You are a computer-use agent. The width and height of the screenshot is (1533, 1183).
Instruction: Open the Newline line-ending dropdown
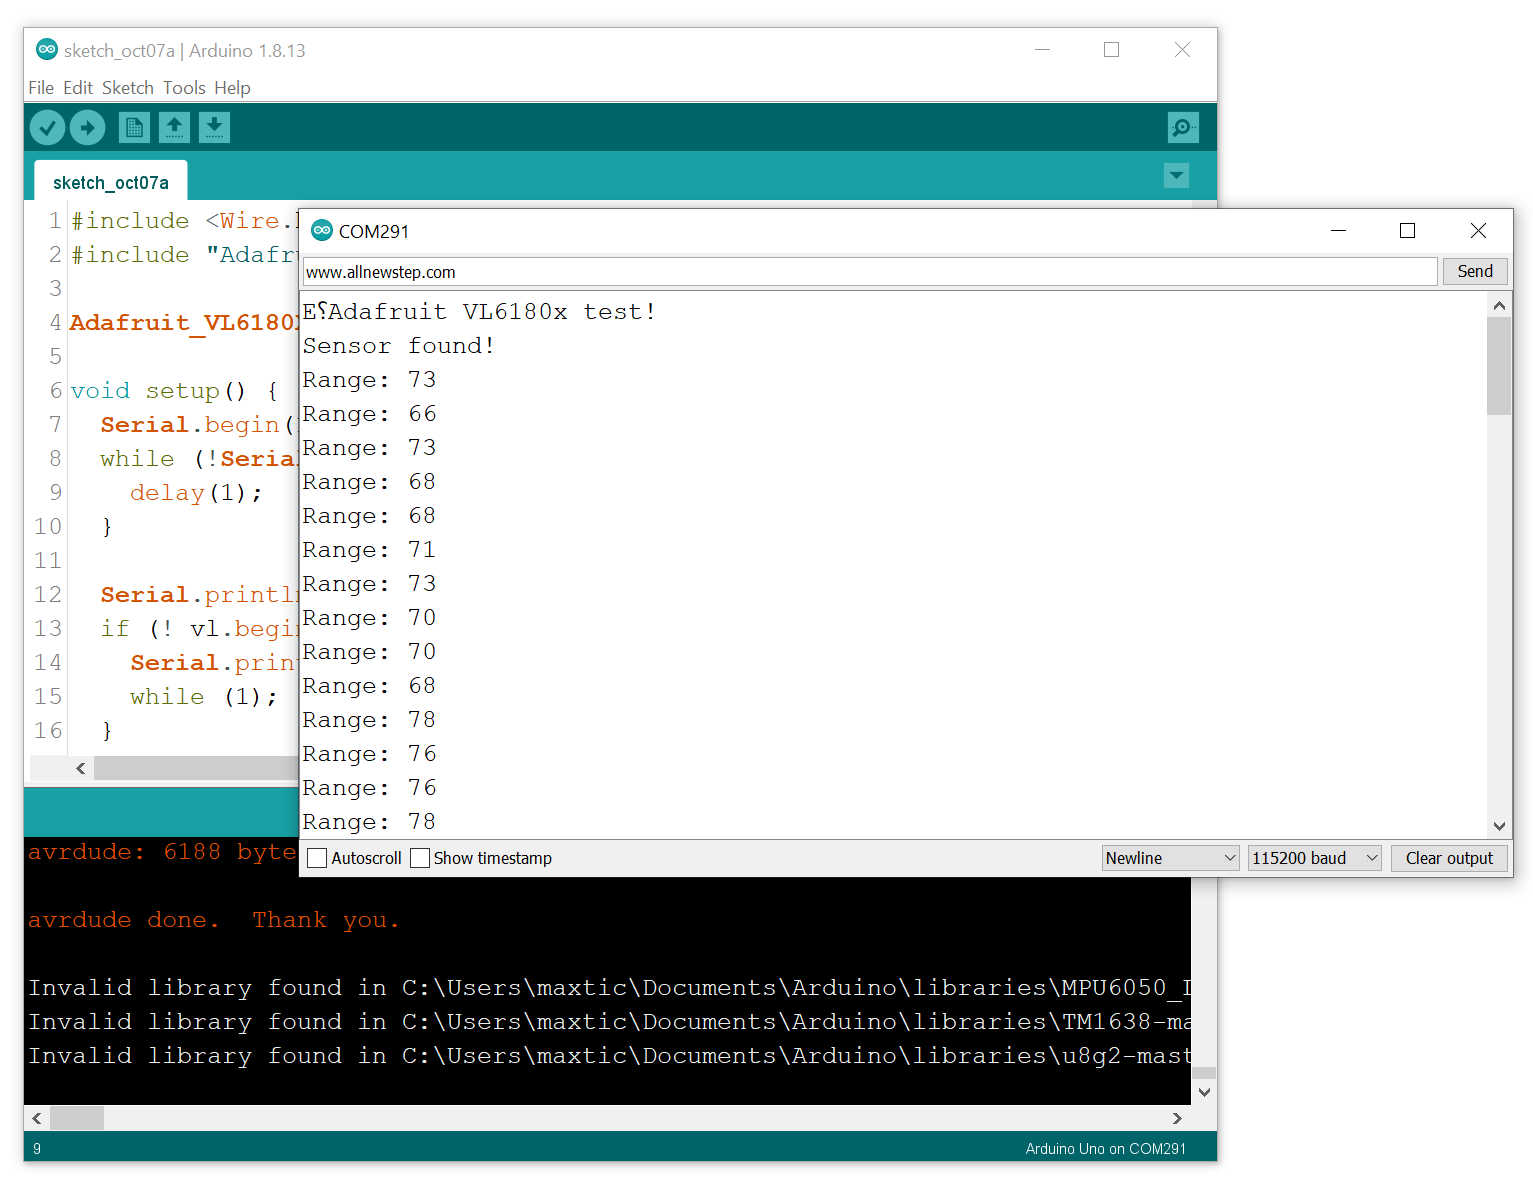1171,858
